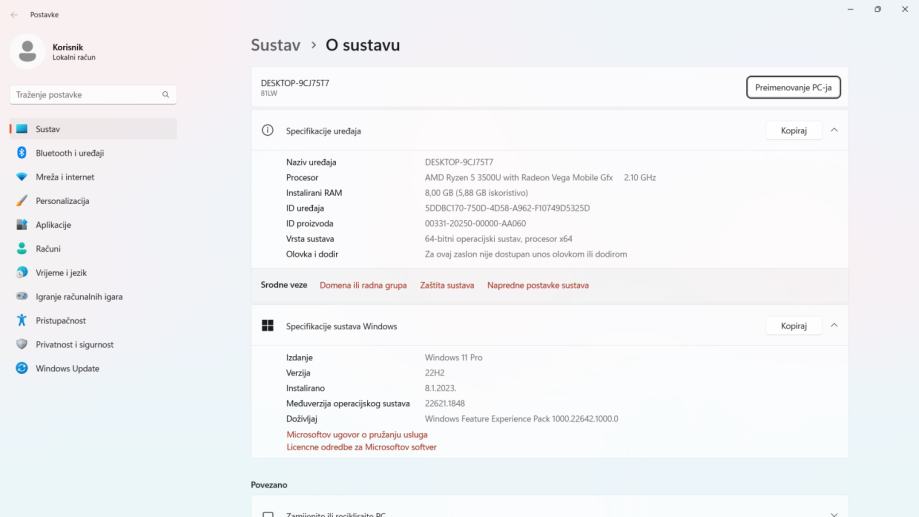The height and width of the screenshot is (517, 919).
Task: Collapse the Specifikacije uređaja section
Action: pyautogui.click(x=834, y=130)
